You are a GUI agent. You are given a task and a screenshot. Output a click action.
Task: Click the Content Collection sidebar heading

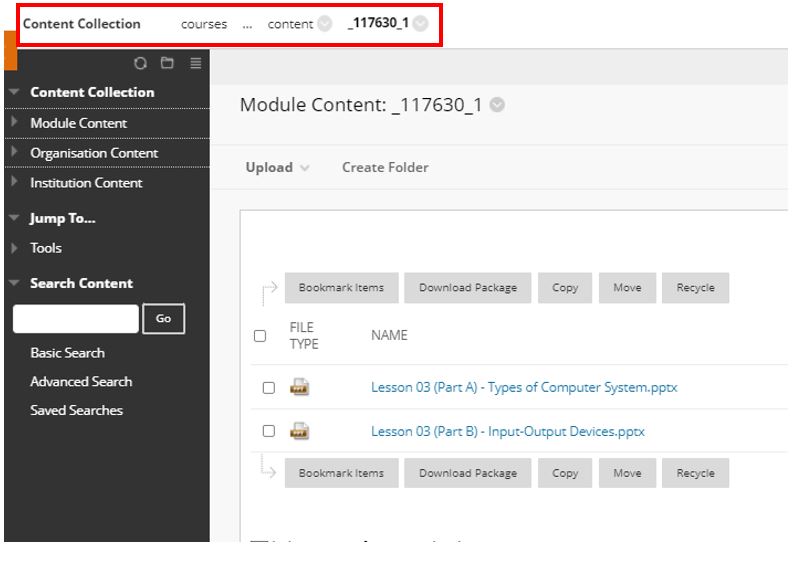coord(92,92)
